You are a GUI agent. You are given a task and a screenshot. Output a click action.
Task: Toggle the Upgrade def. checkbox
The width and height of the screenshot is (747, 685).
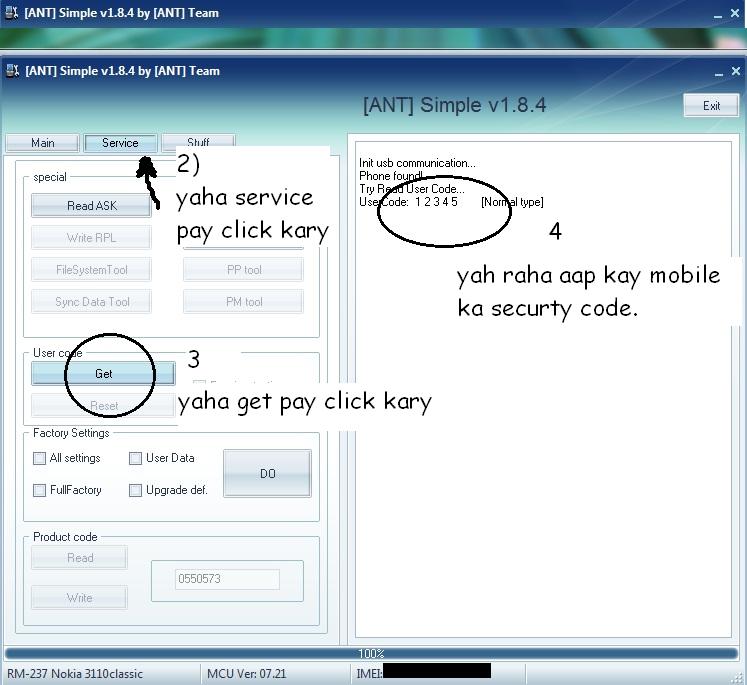[135, 490]
